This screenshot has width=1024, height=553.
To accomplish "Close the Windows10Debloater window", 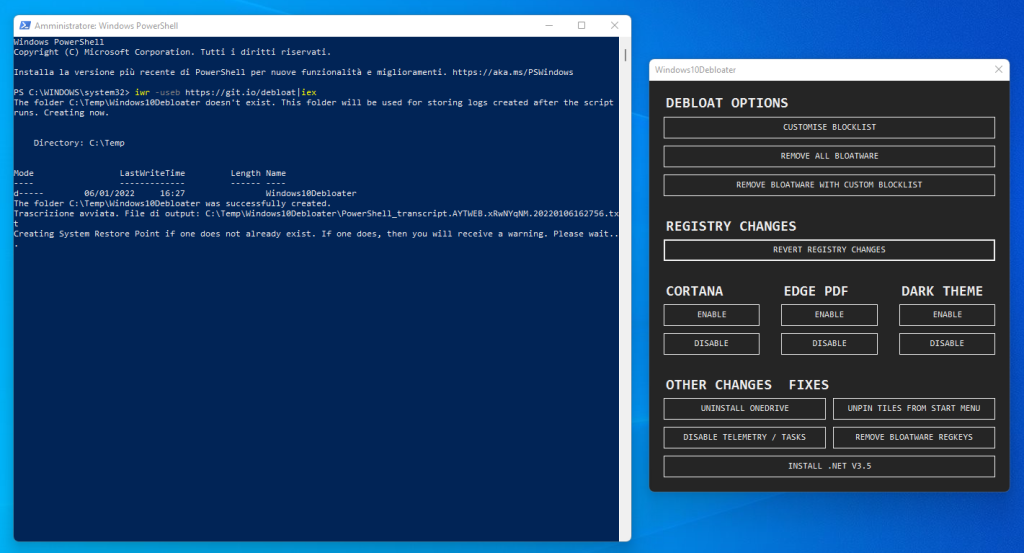I will coord(996,69).
